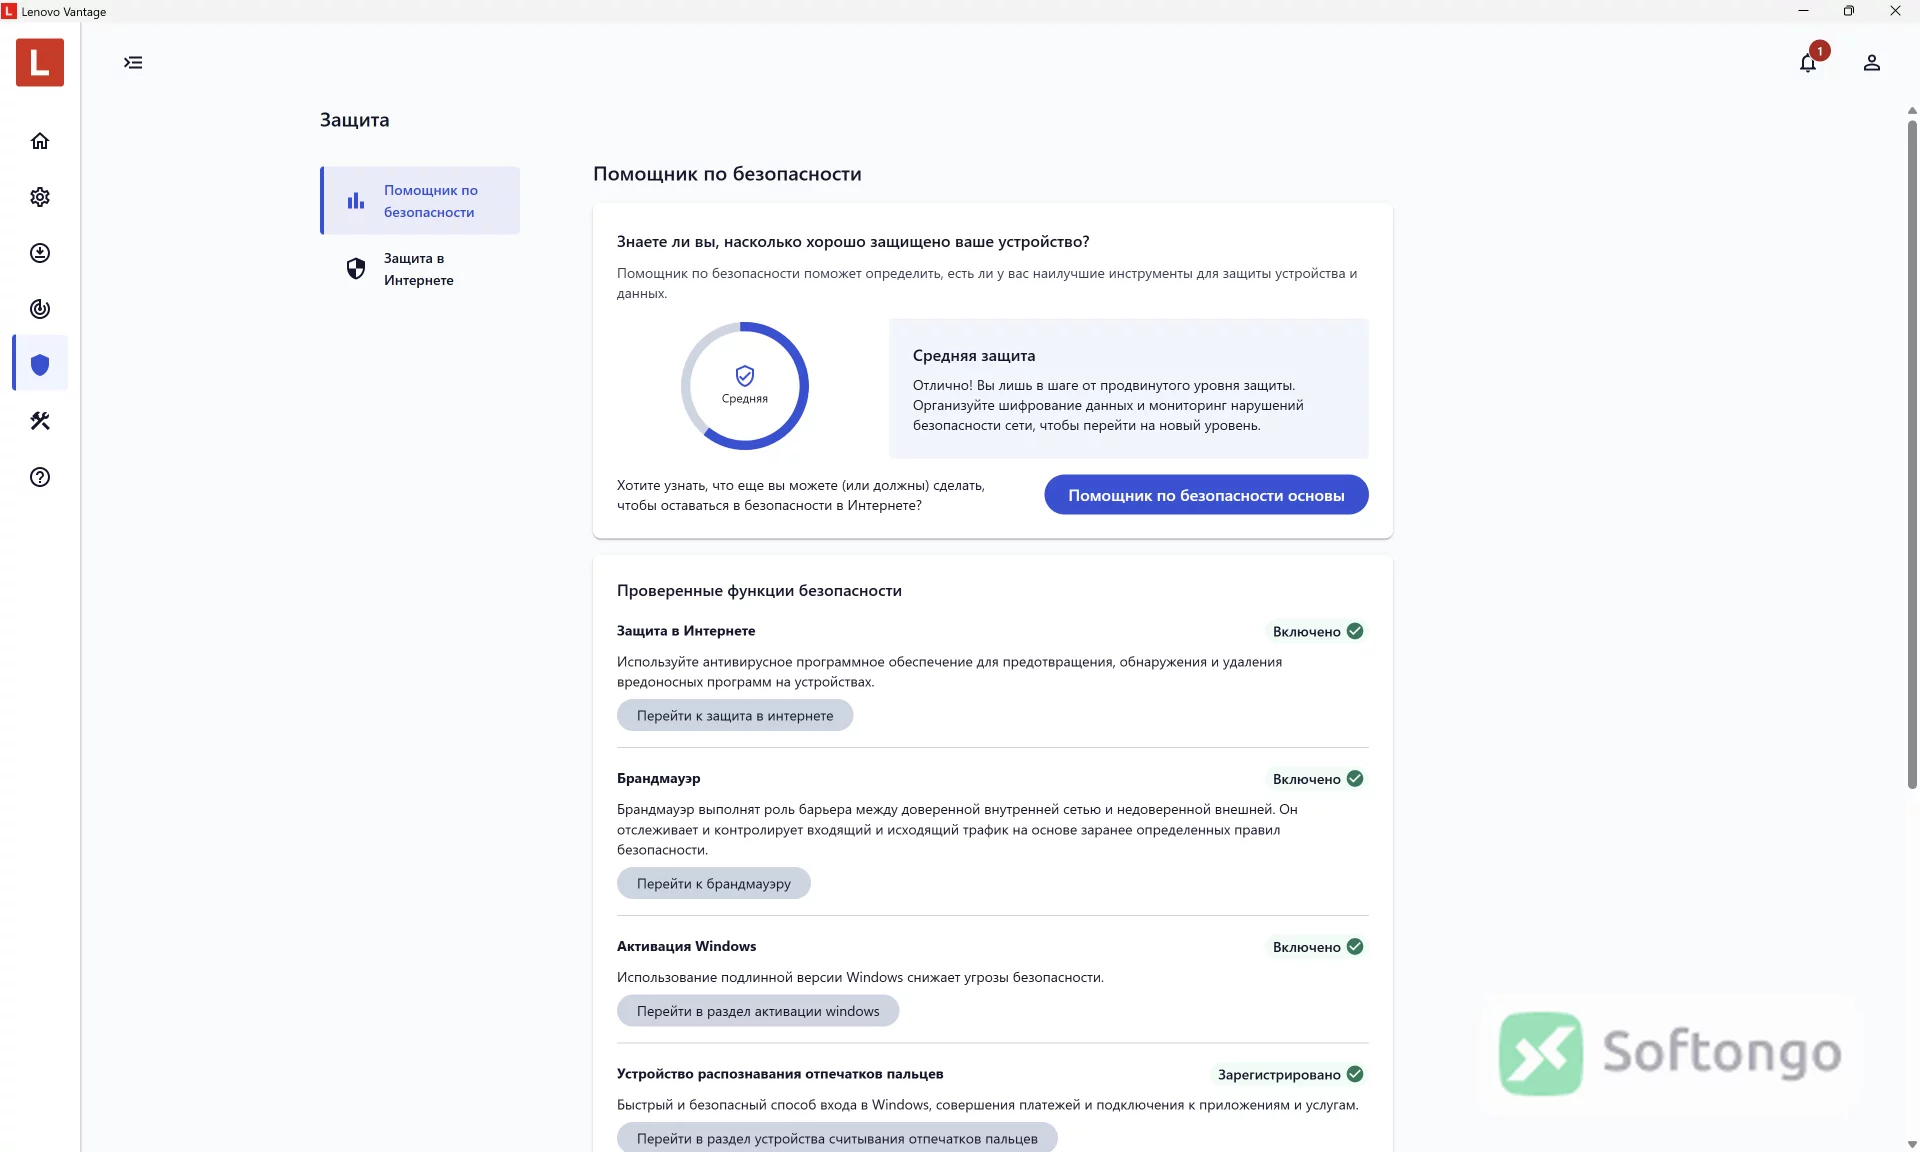Select the Security shield sidebar icon
1920x1152 pixels.
pos(40,364)
